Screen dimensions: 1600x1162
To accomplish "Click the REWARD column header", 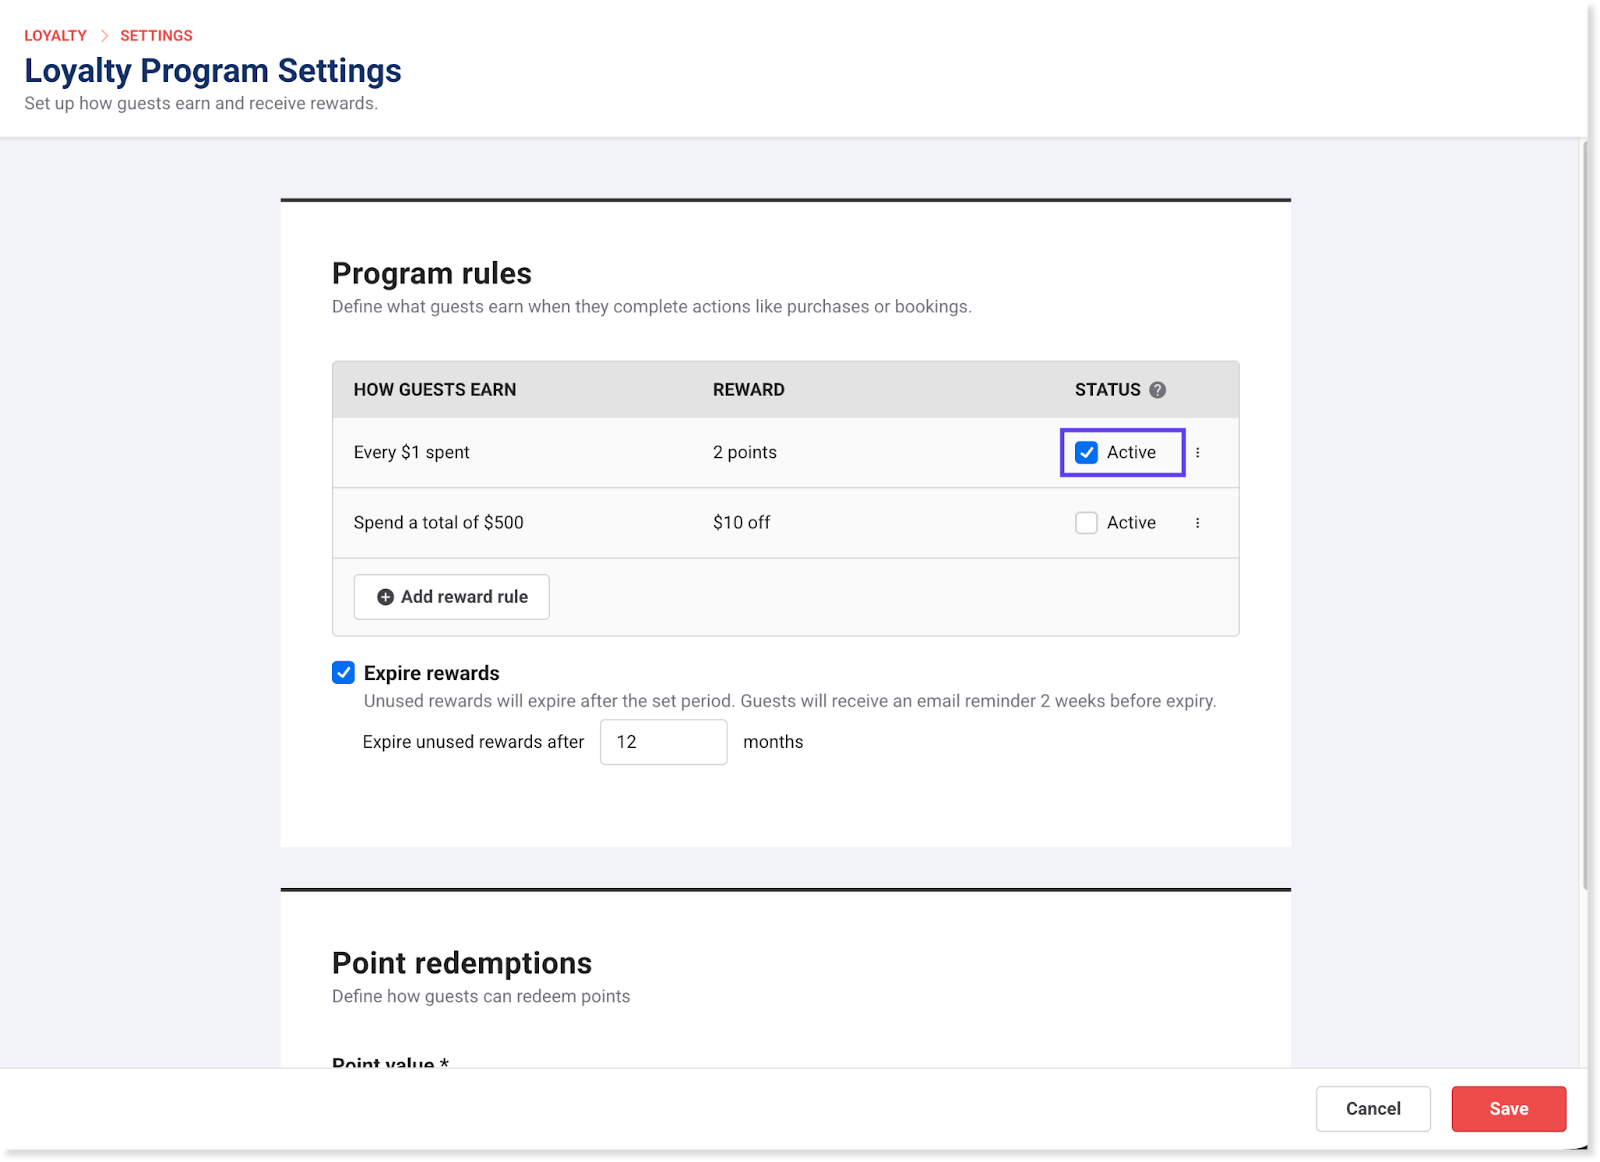I will click(x=748, y=390).
